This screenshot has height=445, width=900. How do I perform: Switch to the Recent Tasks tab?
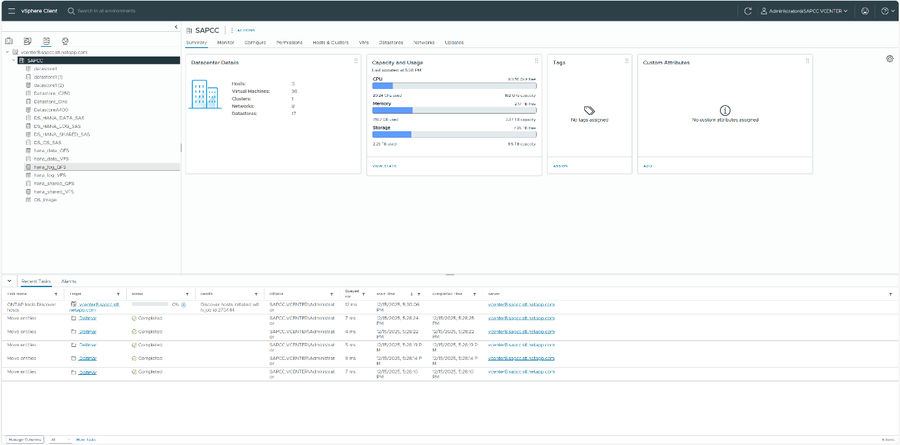(36, 282)
